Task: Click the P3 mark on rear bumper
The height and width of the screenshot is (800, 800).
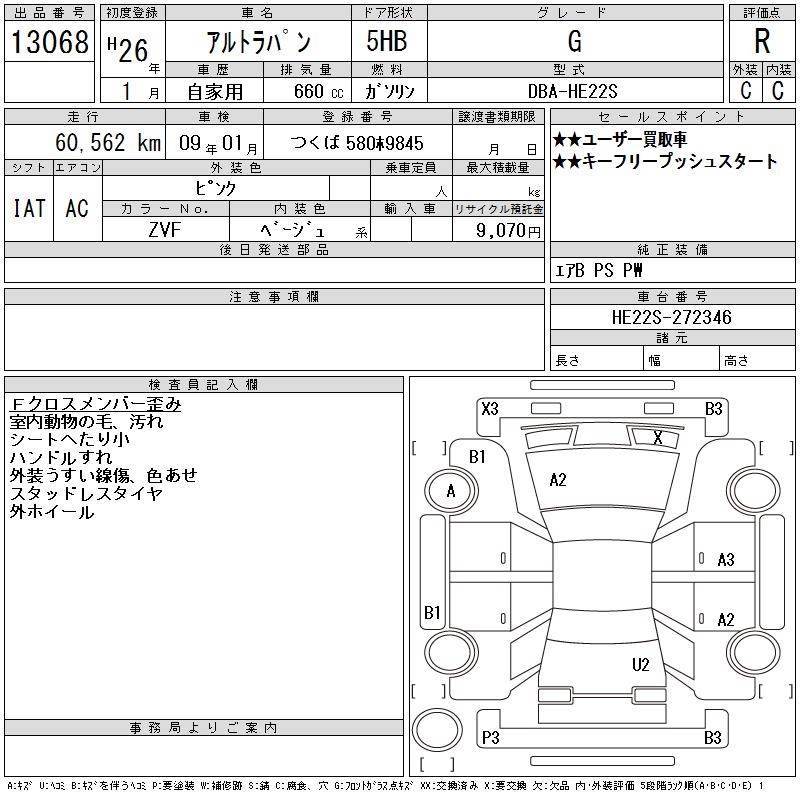Action: pyautogui.click(x=490, y=738)
